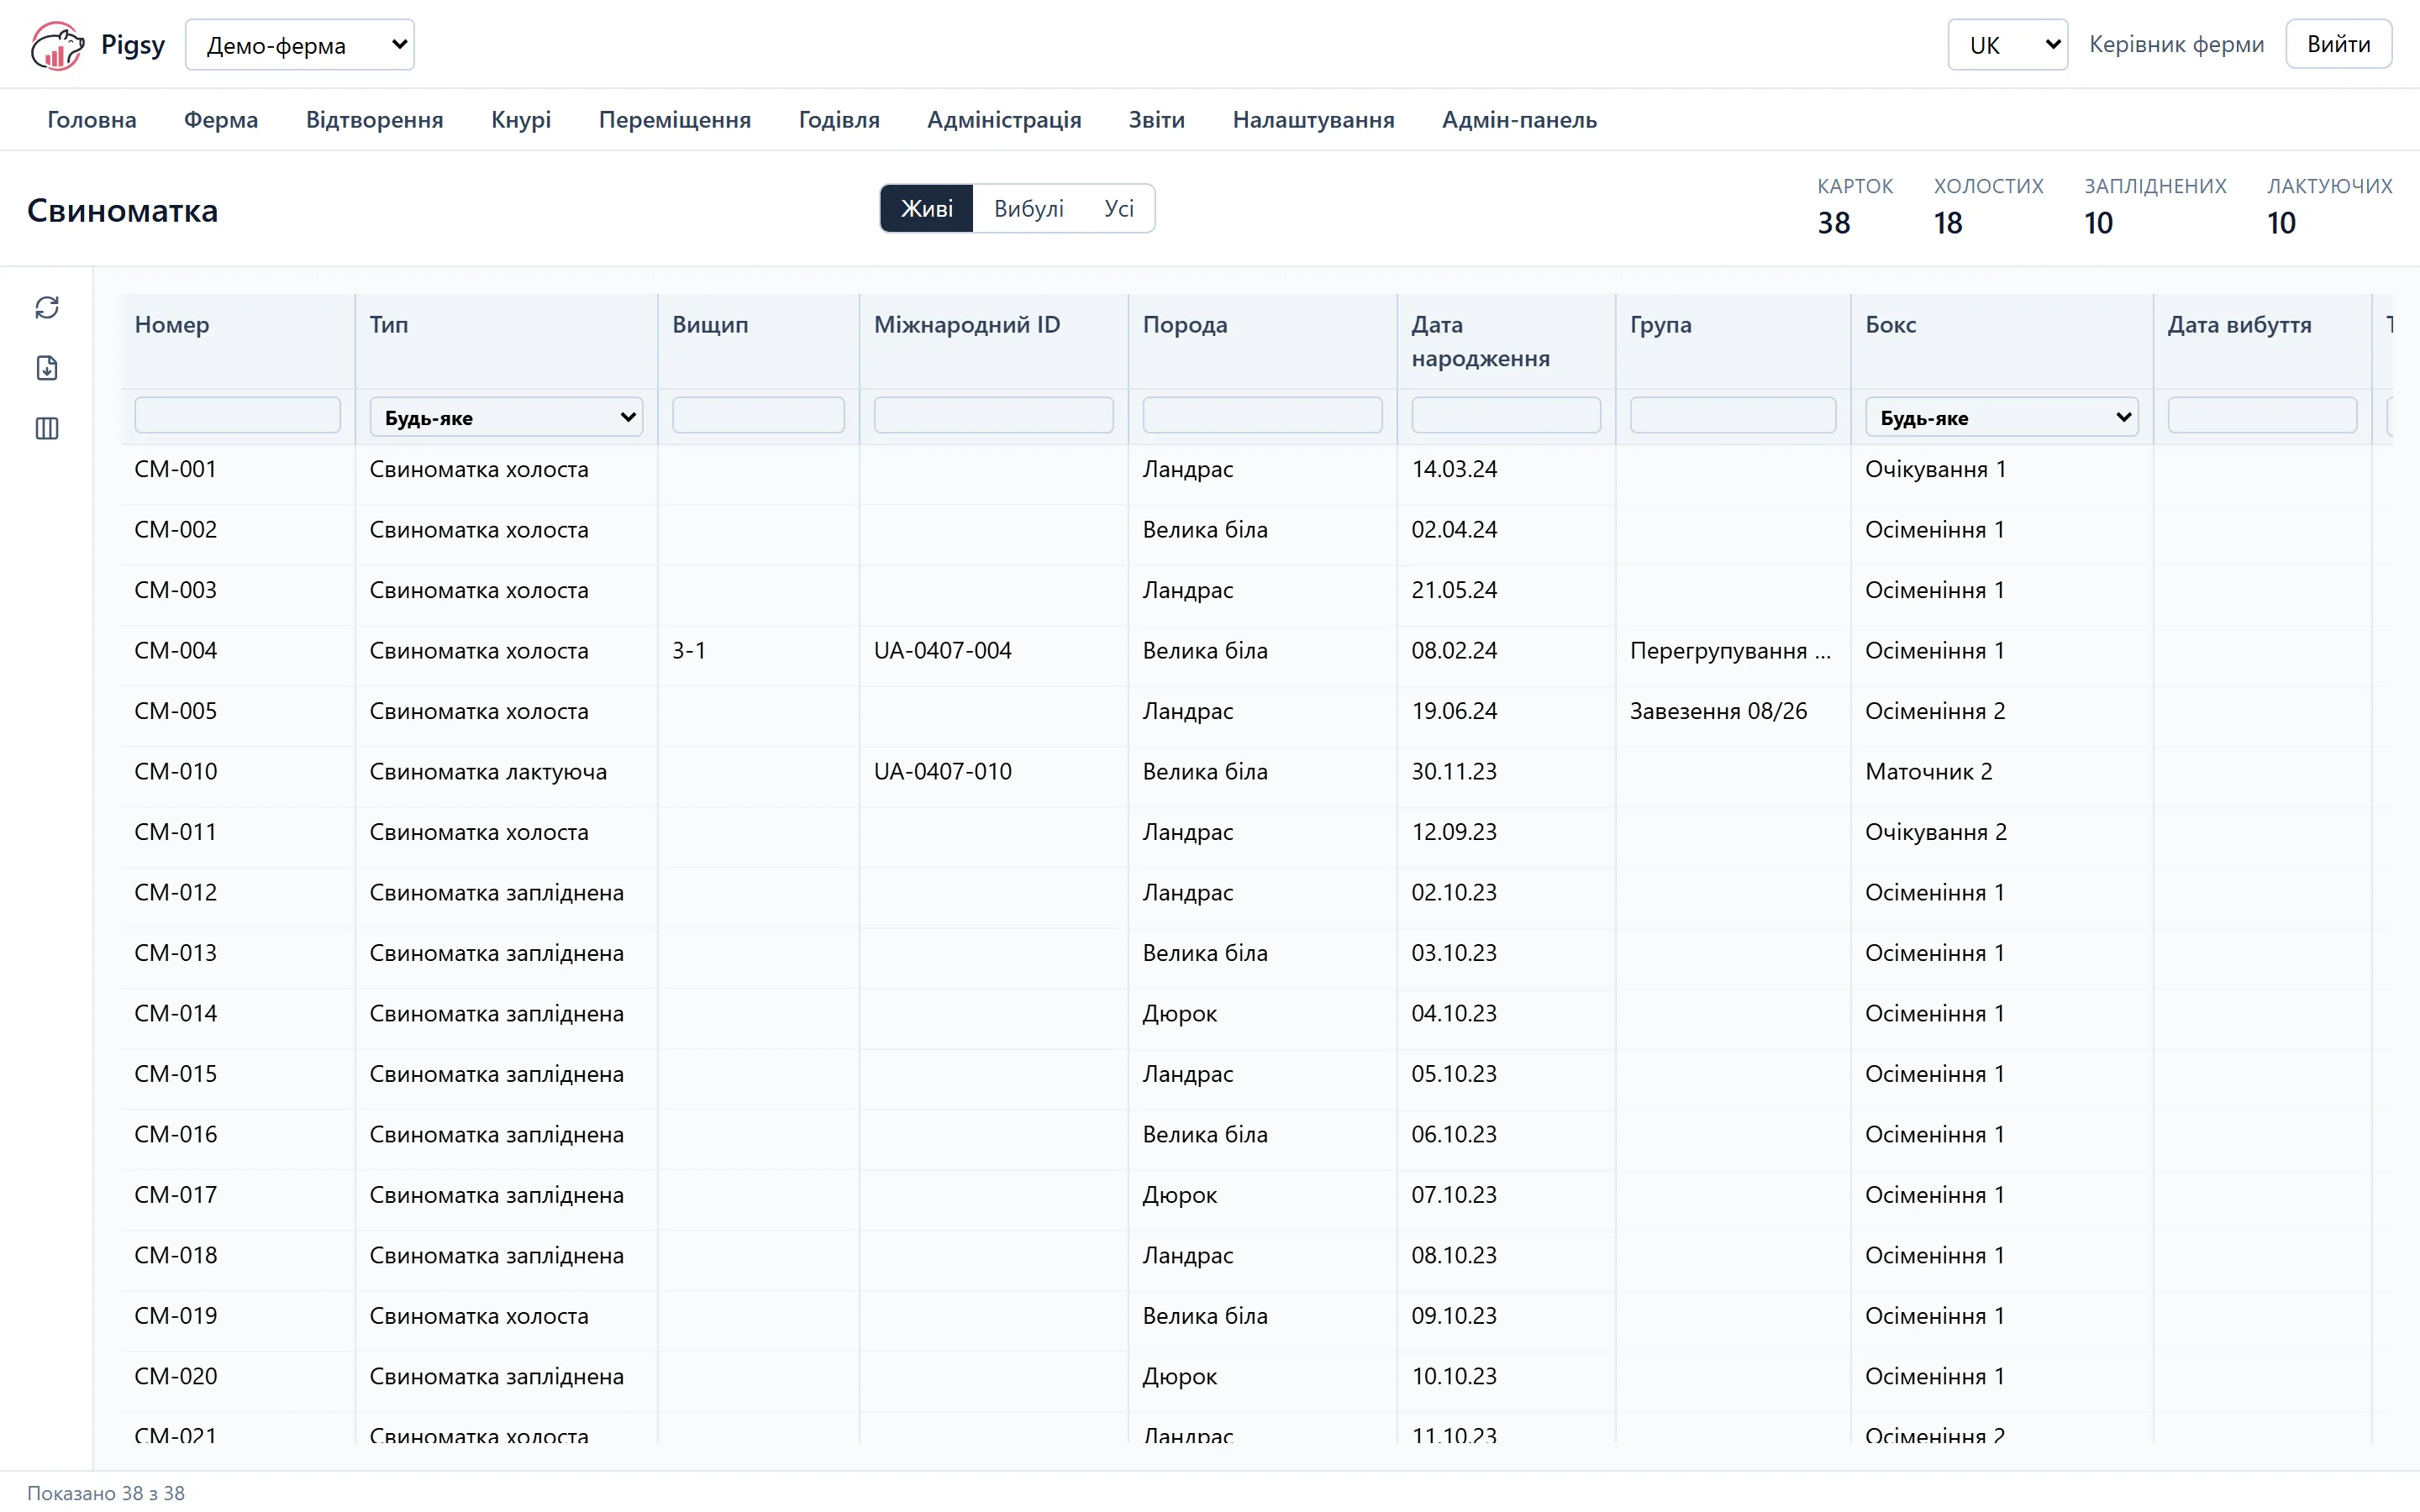Image resolution: width=2420 pixels, height=1512 pixels.
Task: Click the КАРТОК 38 counter
Action: (x=1855, y=206)
